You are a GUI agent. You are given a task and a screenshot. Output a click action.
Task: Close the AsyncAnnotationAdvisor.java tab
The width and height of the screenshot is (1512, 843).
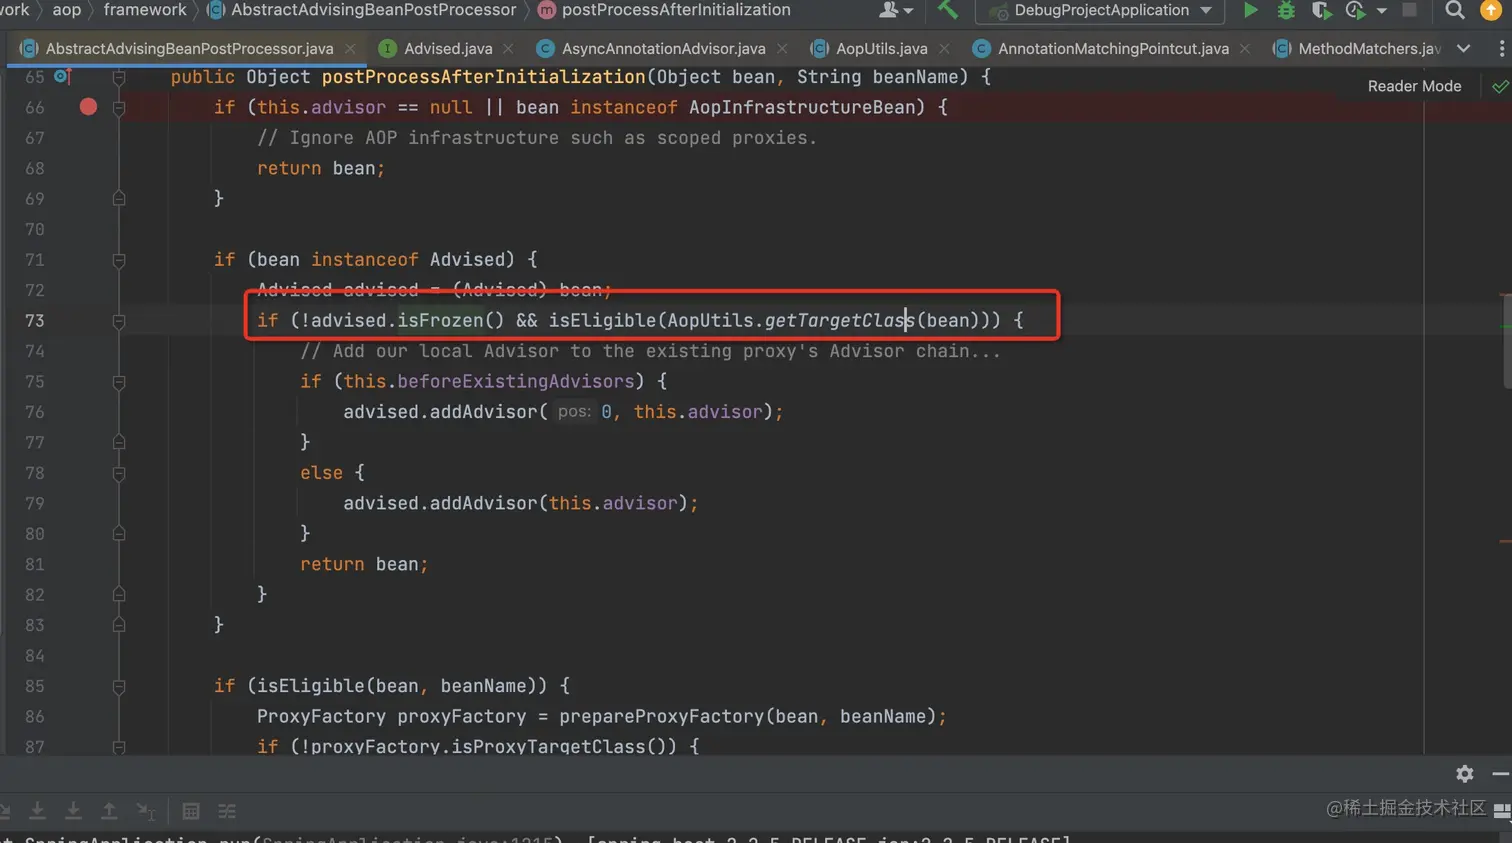[x=781, y=48]
